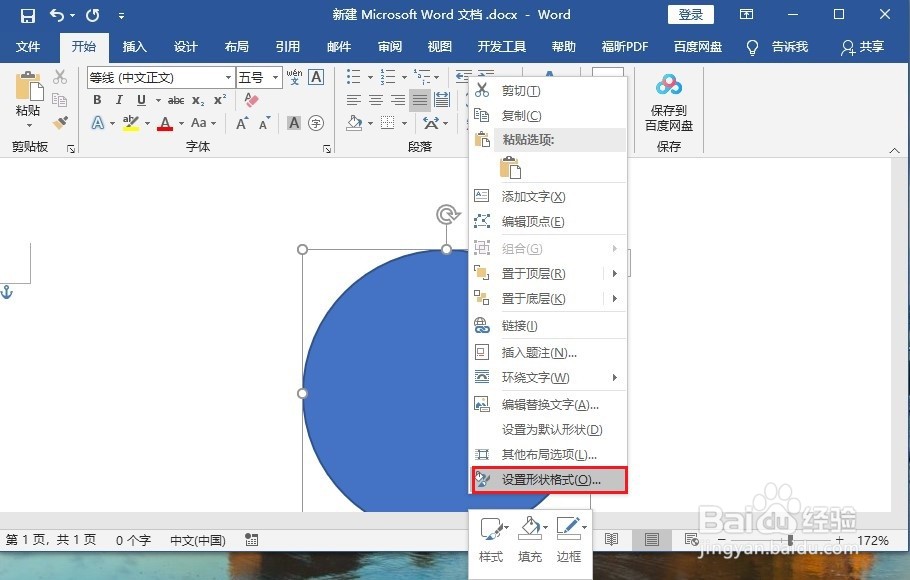
Task: Switch to the 插入 (Insert) ribbon tab
Action: pos(134,46)
